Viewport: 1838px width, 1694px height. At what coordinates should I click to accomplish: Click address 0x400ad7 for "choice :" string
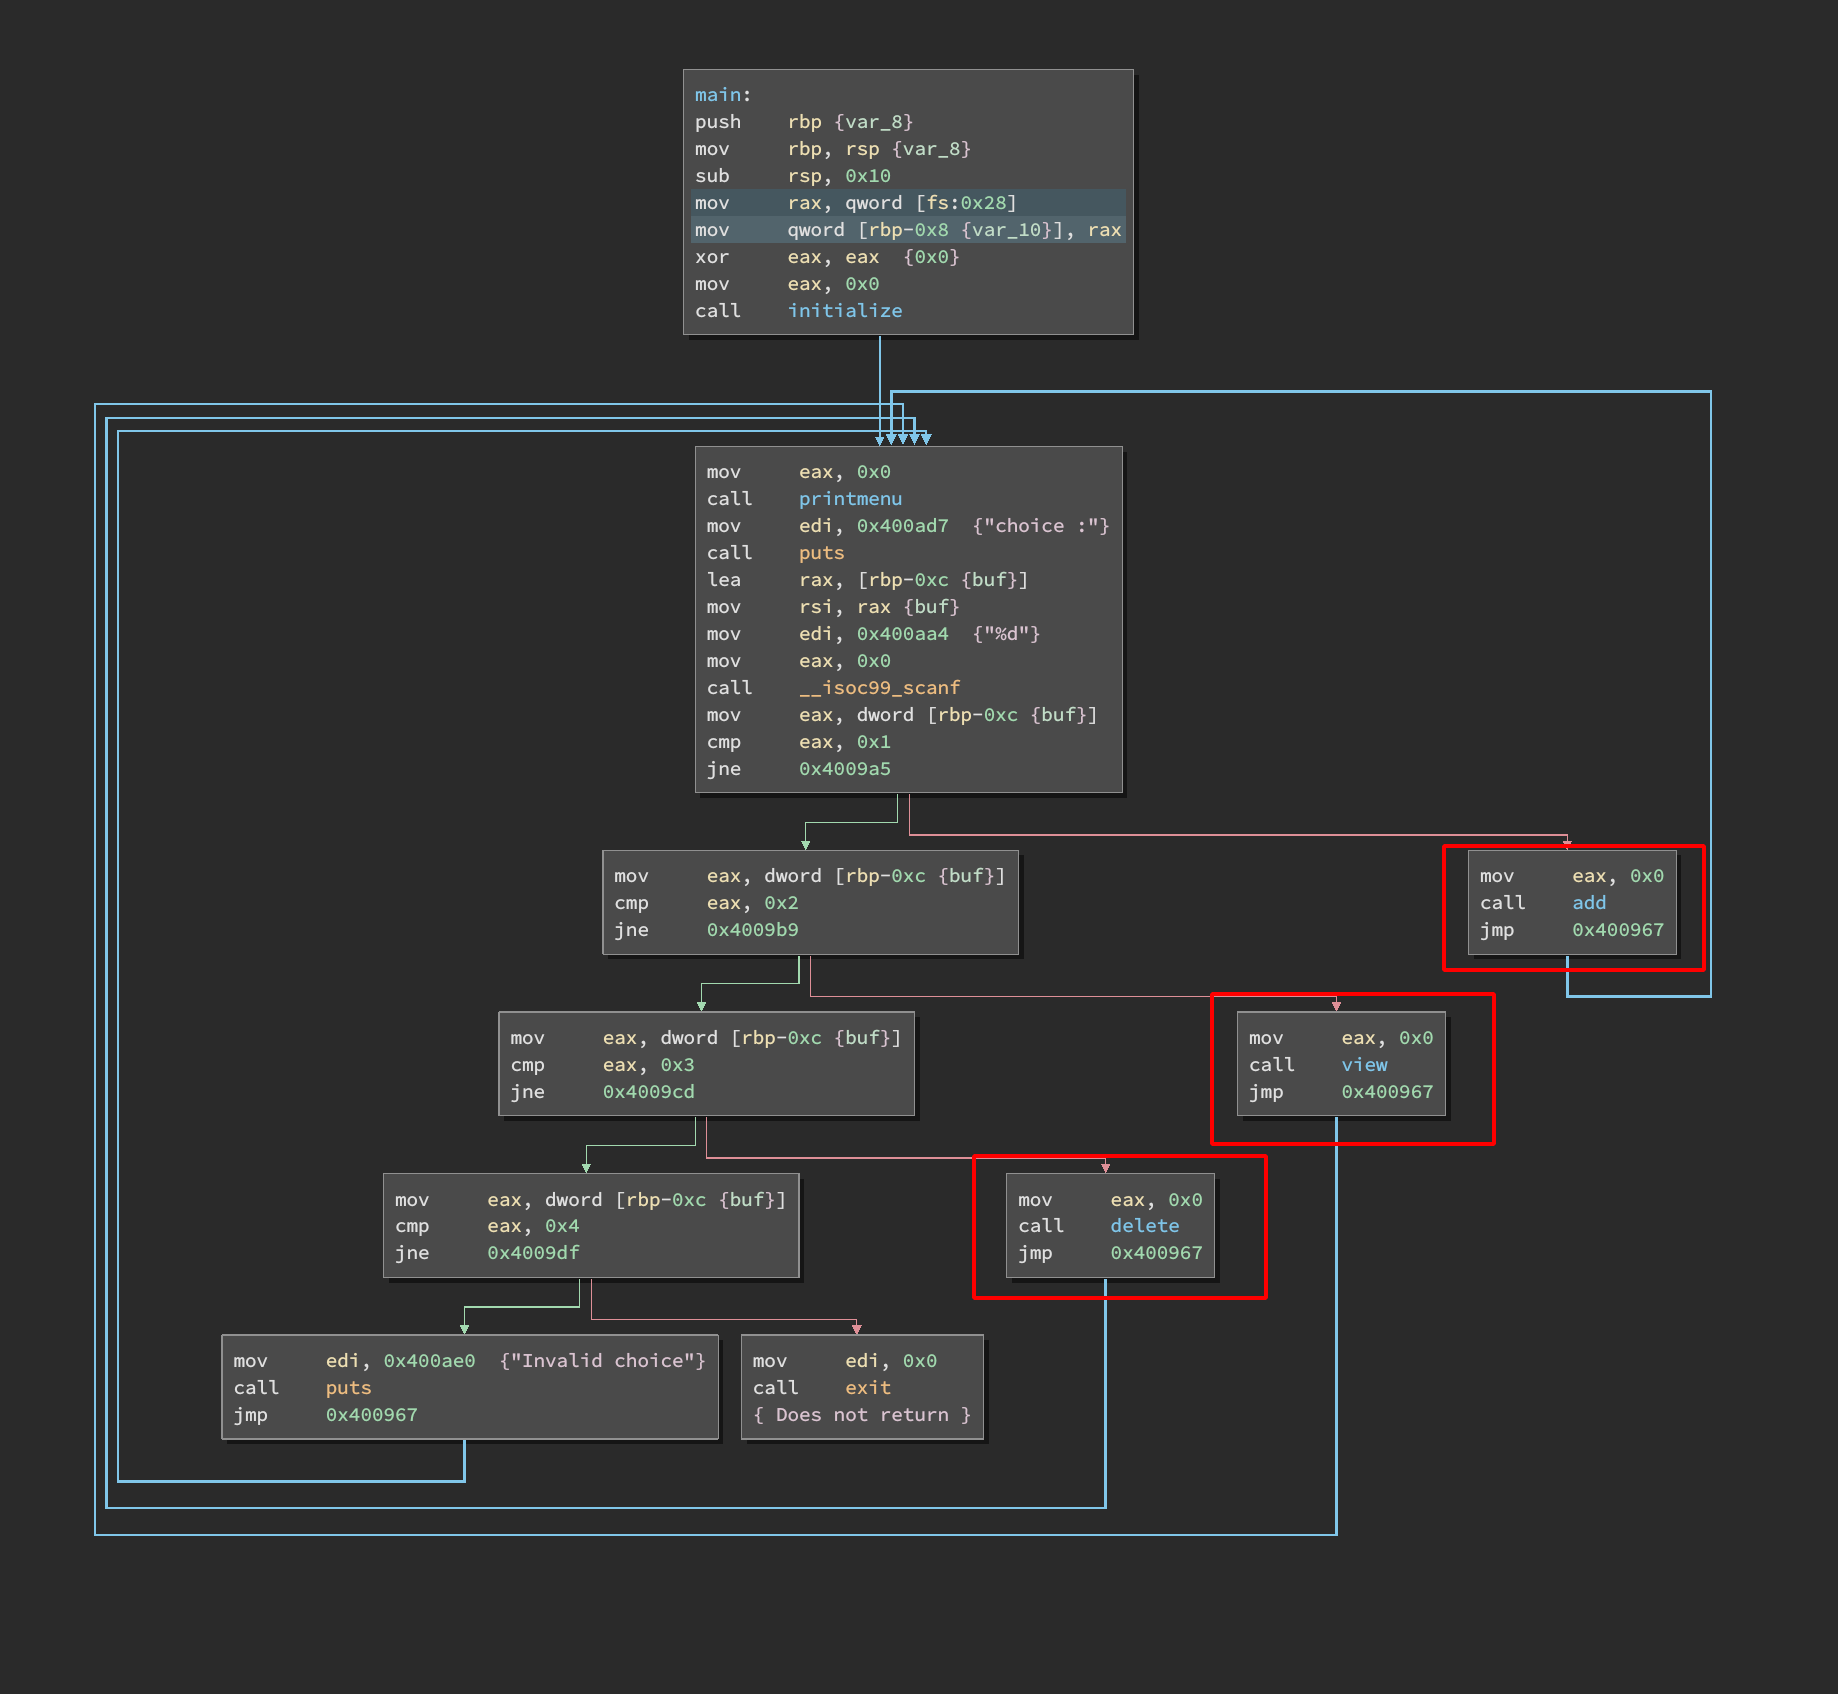[x=902, y=526]
